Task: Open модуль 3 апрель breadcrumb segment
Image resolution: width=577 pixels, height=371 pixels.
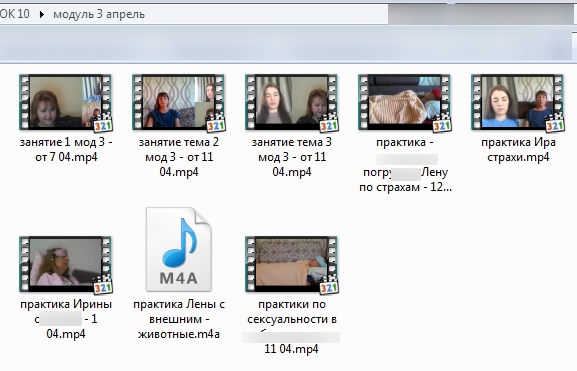Action: point(99,14)
